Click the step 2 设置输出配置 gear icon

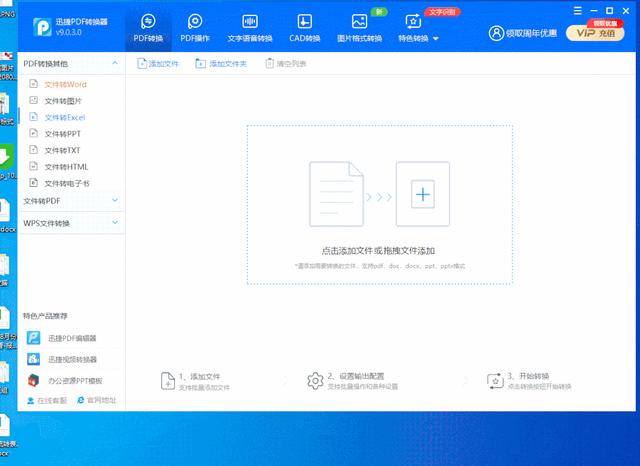point(315,381)
